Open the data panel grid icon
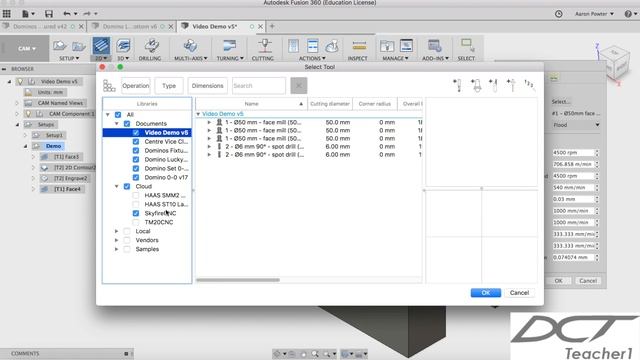Viewport: 640px width, 360px height. [x=7, y=13]
